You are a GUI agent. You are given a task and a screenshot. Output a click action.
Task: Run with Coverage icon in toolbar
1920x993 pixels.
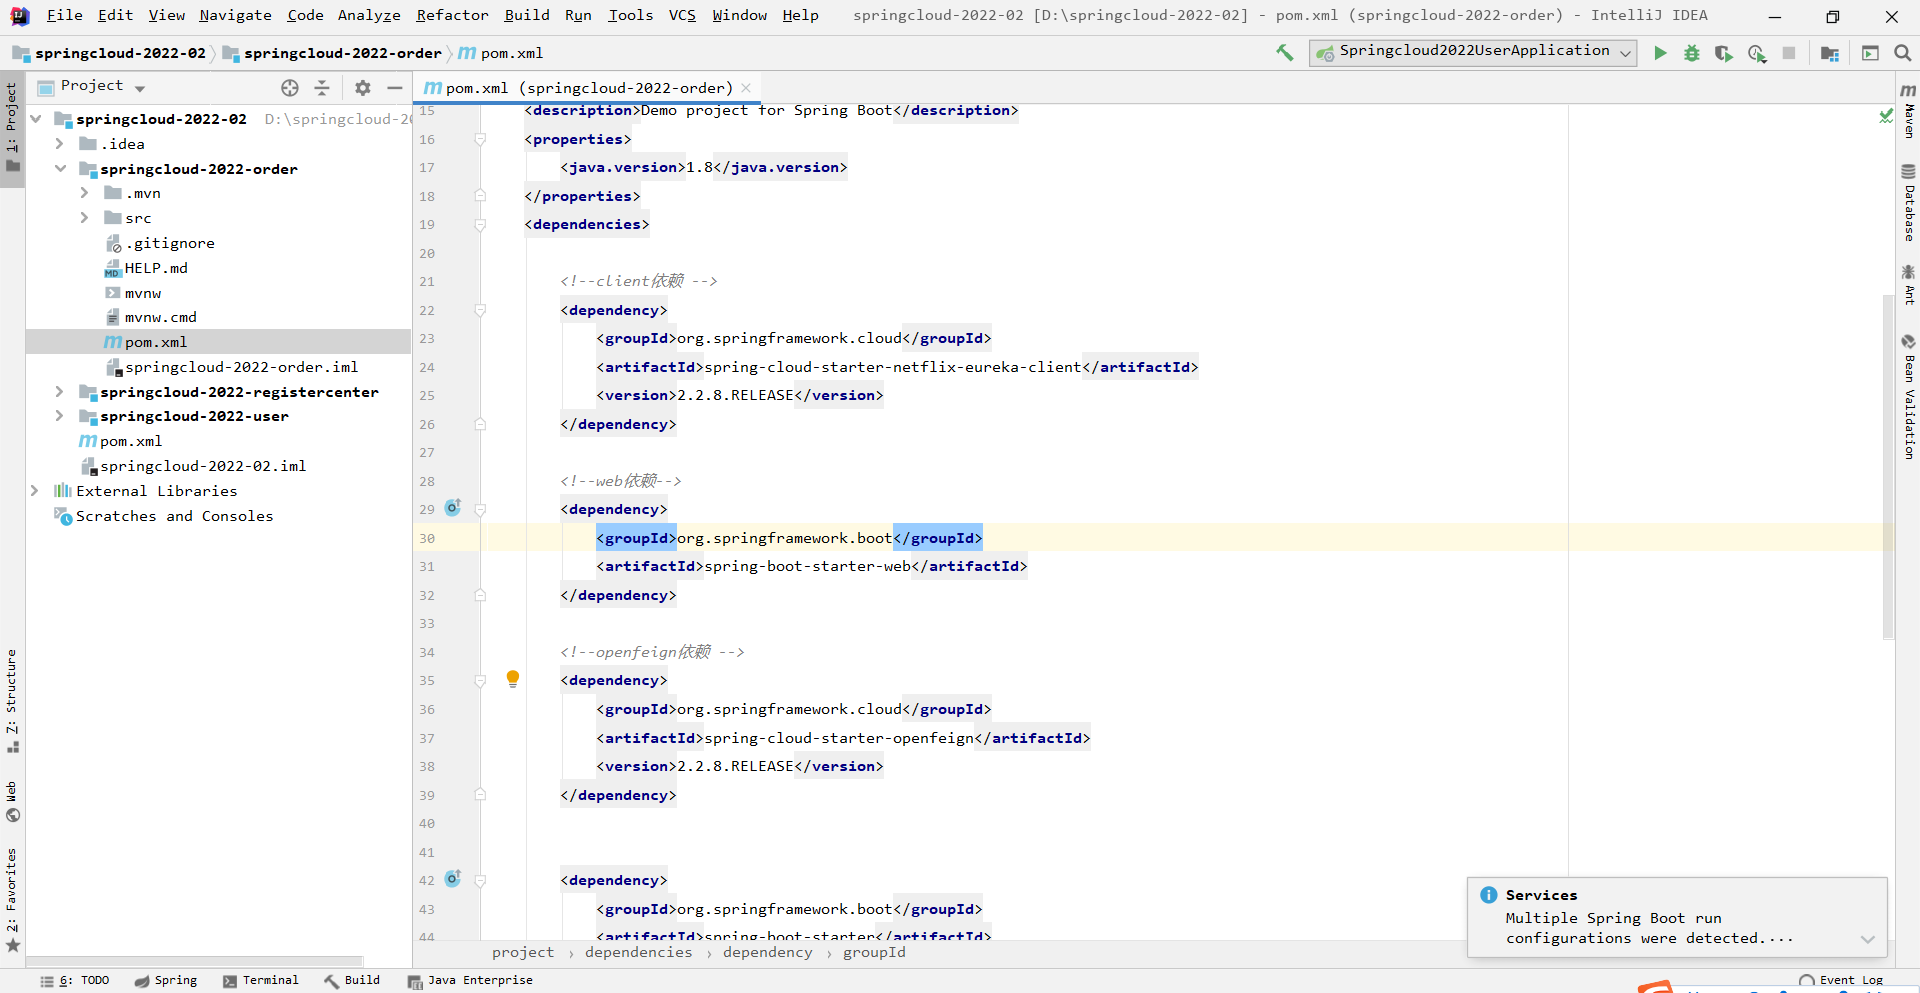click(1723, 53)
